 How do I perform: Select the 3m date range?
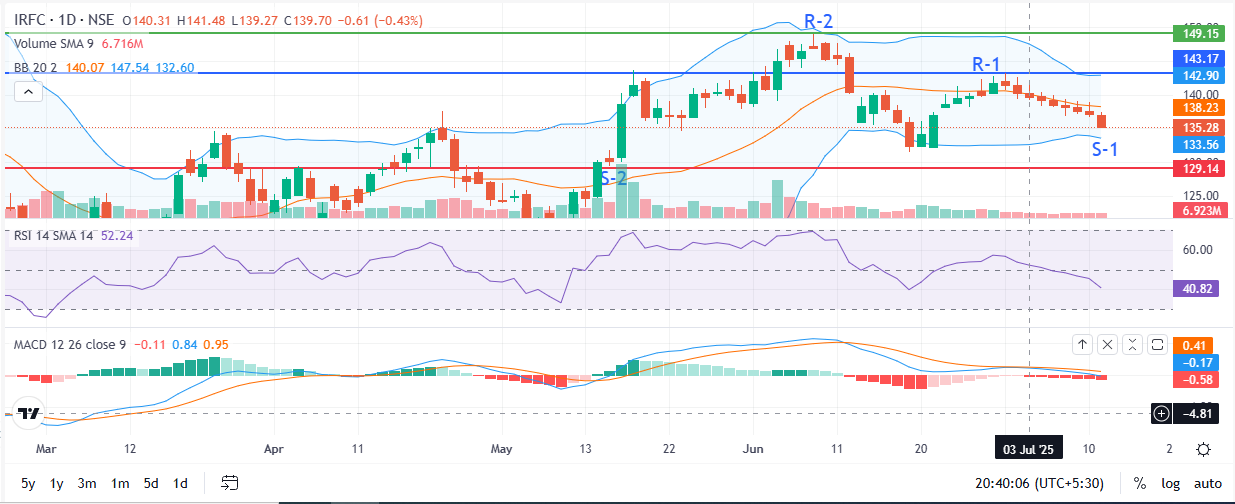pos(88,483)
